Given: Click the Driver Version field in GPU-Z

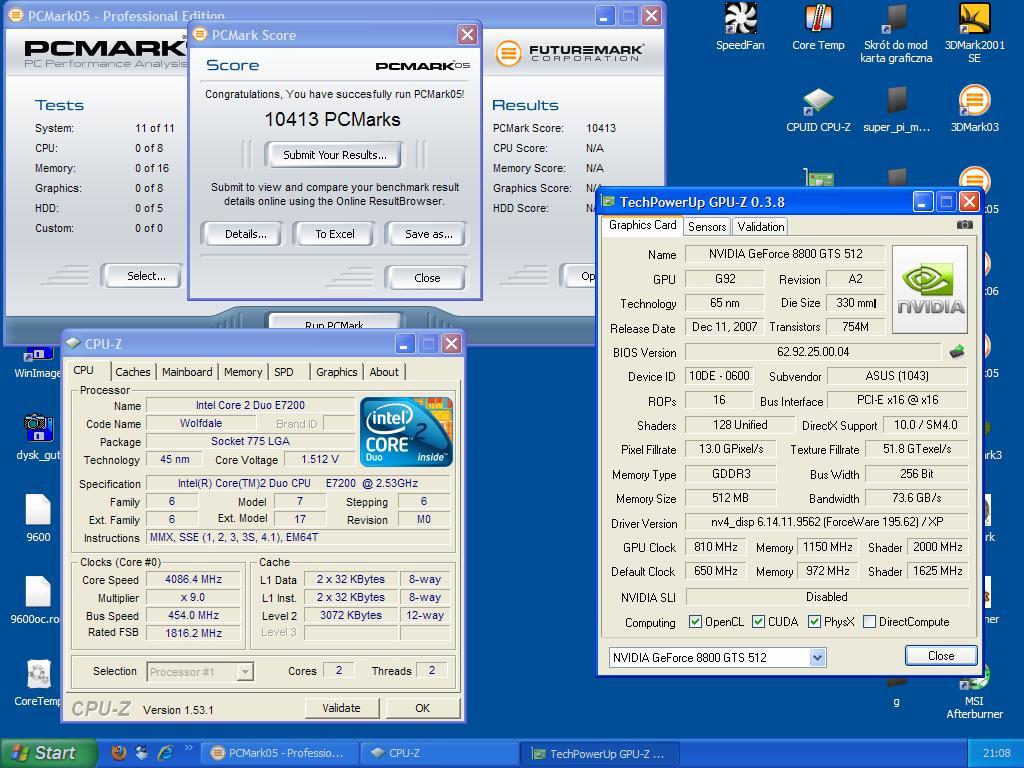Looking at the screenshot, I should point(826,522).
